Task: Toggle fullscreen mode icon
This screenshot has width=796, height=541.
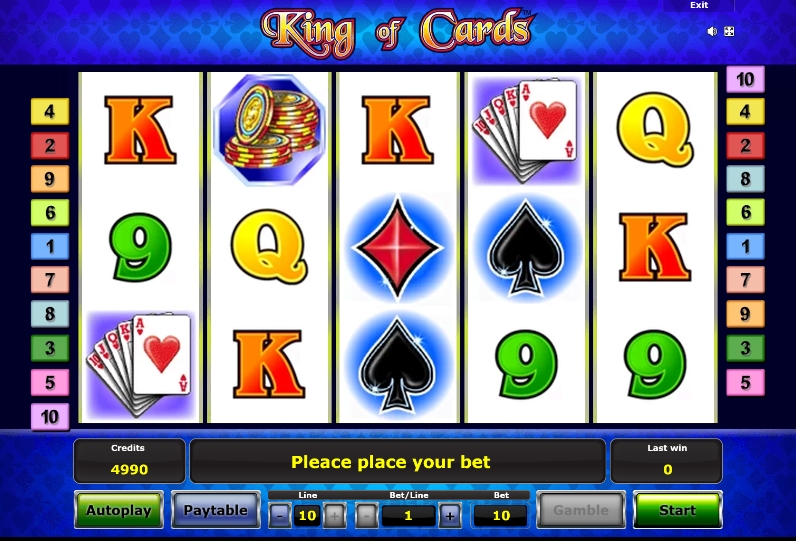Action: tap(728, 31)
